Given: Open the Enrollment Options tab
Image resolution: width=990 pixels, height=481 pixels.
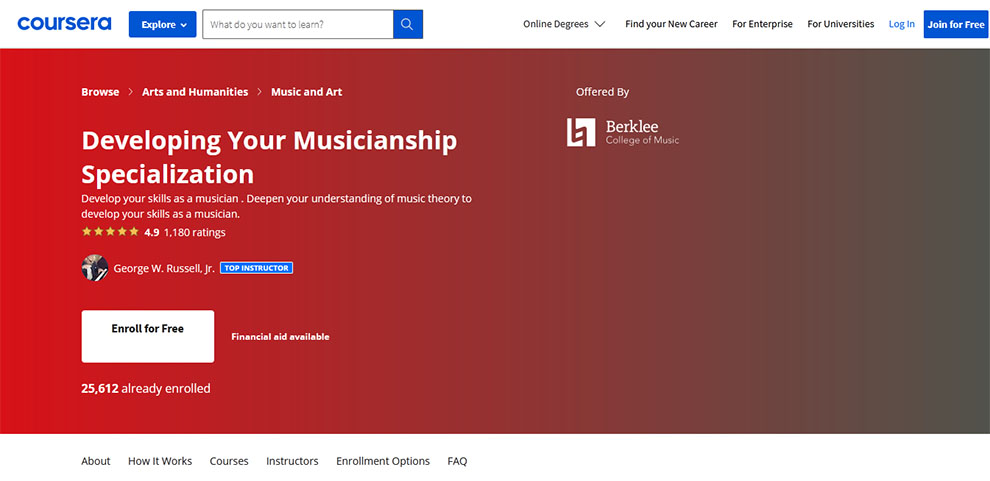Looking at the screenshot, I should pos(383,461).
